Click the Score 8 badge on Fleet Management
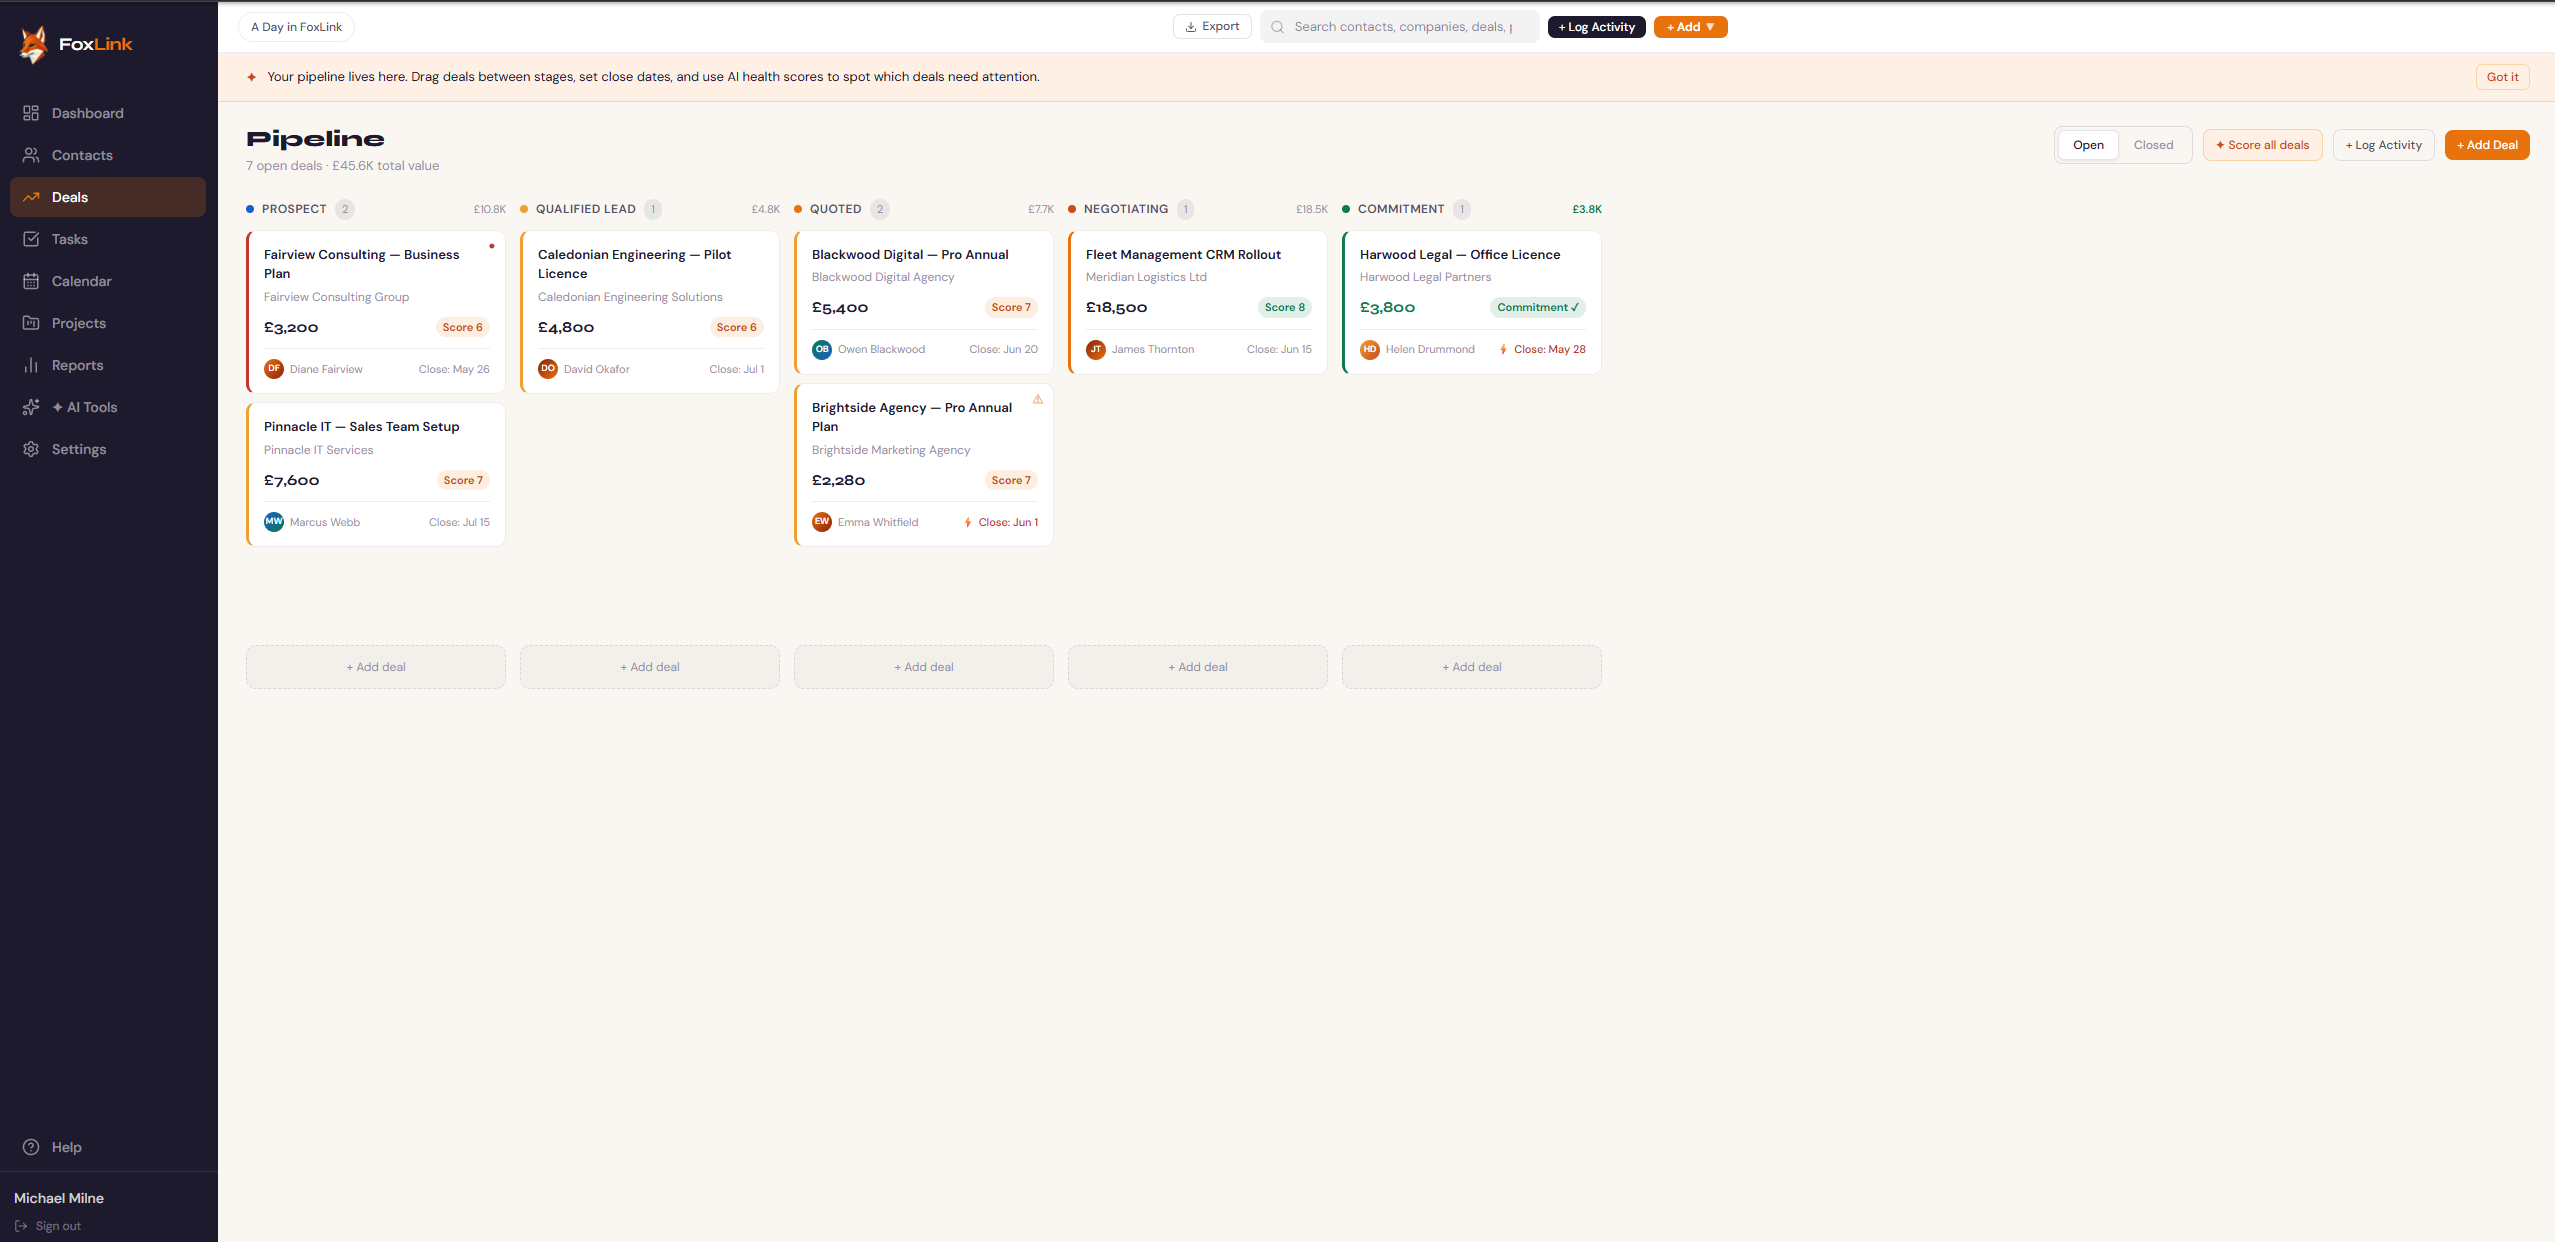 [x=1284, y=308]
